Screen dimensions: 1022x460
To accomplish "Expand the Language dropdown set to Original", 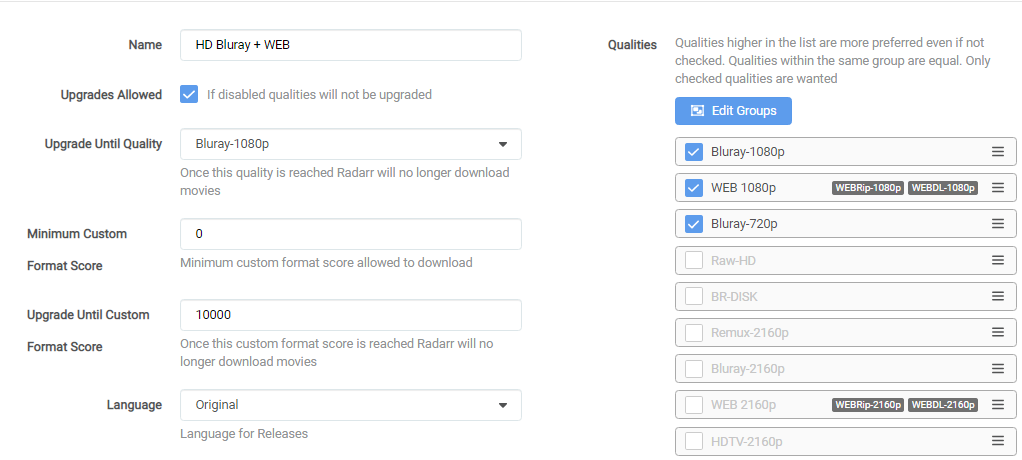I will pos(350,405).
